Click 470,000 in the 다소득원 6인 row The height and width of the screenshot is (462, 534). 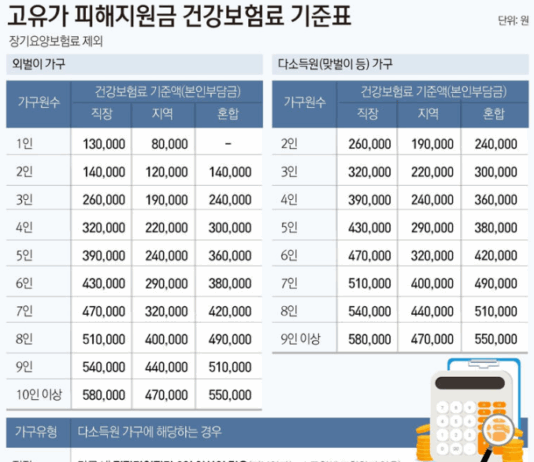(370, 256)
